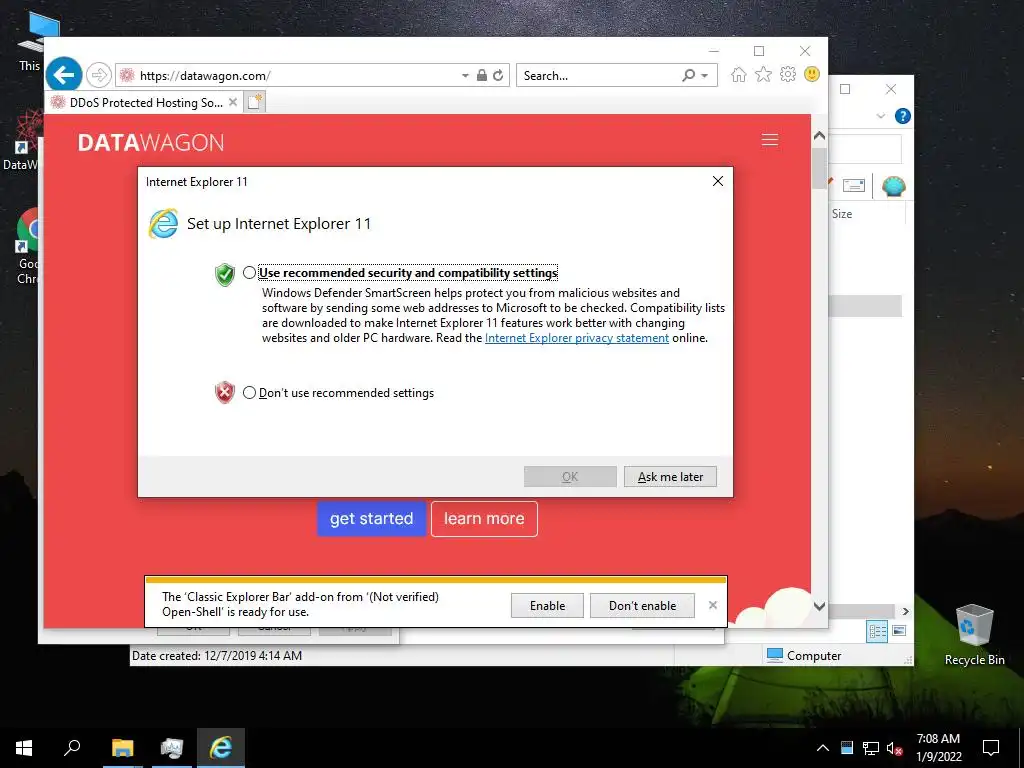
Task: Open the Server Manager taskbar icon
Action: coord(172,748)
